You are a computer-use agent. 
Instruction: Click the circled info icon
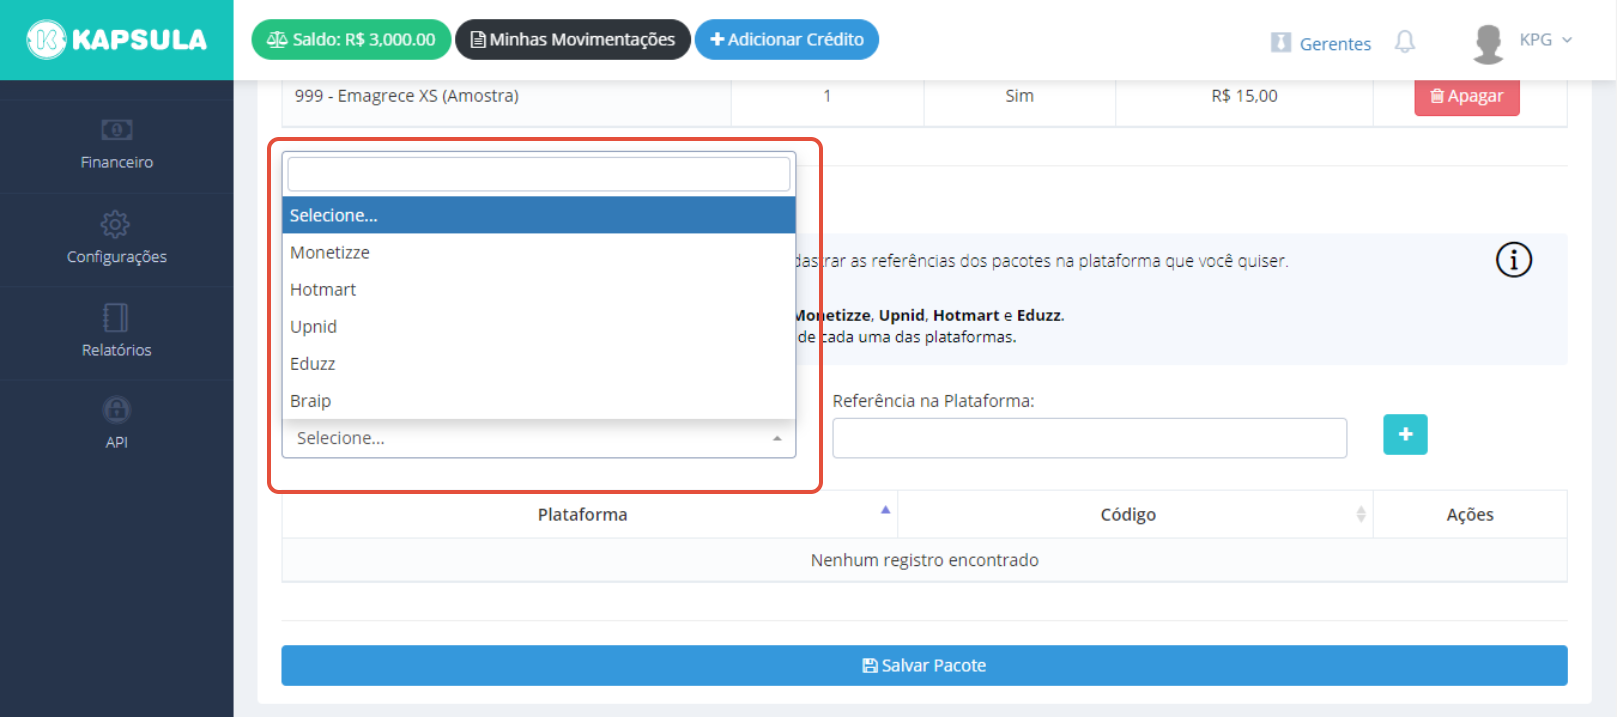(1514, 260)
